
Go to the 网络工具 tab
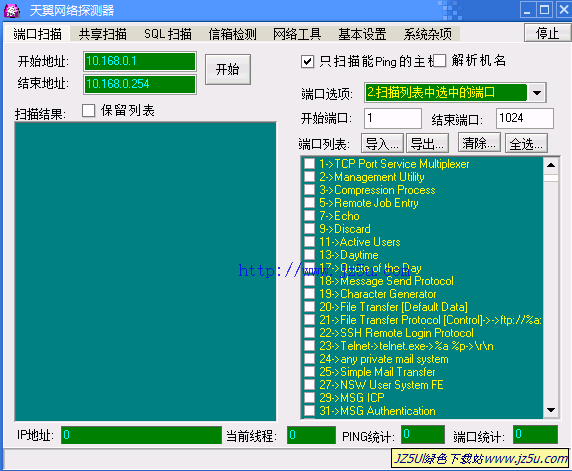tap(297, 34)
